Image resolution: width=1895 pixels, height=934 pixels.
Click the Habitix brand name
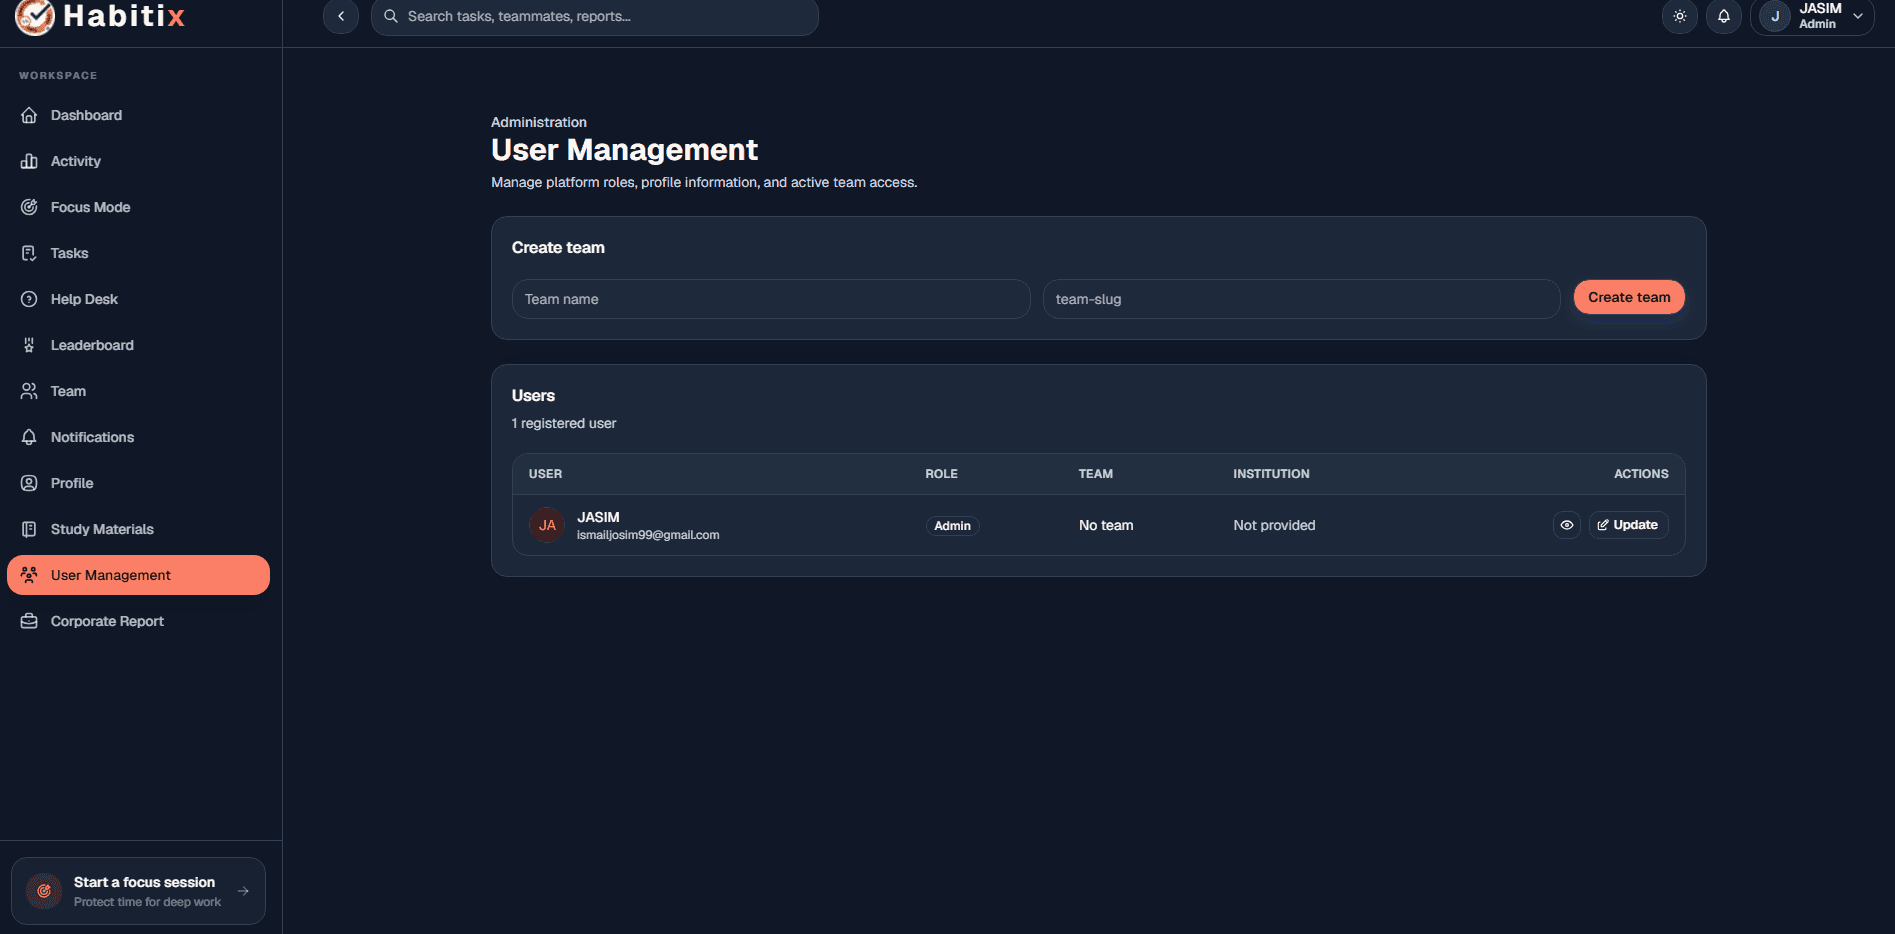point(124,16)
